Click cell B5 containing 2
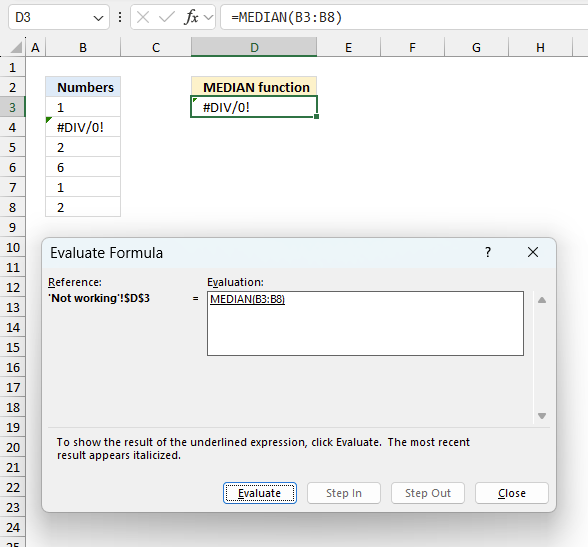 pyautogui.click(x=83, y=147)
